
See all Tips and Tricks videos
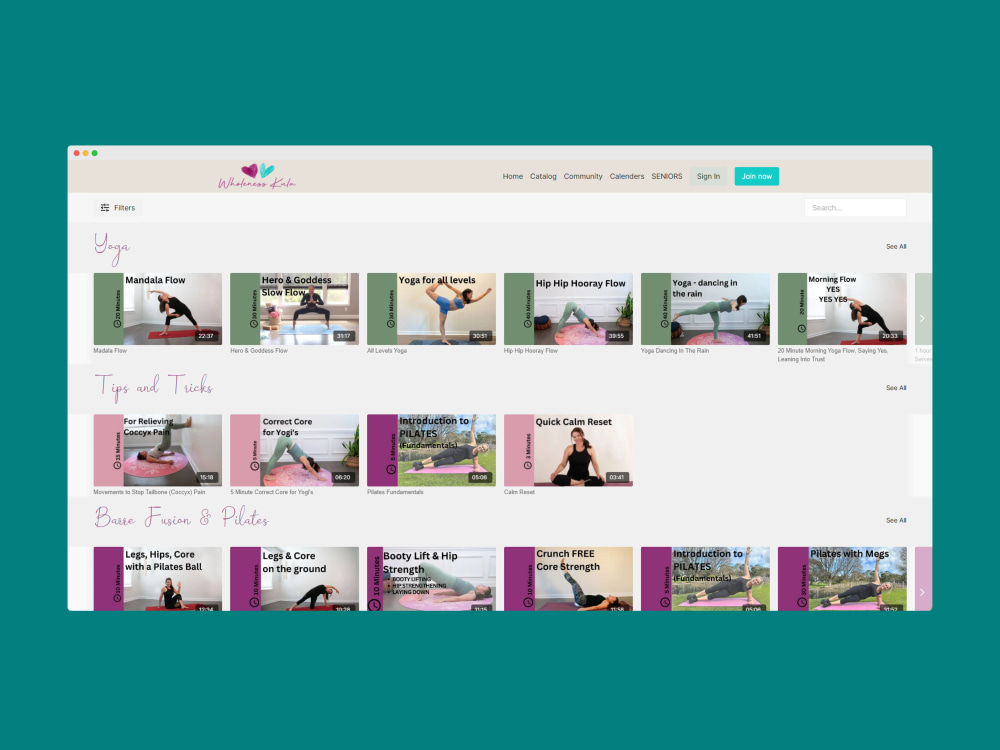(x=895, y=388)
